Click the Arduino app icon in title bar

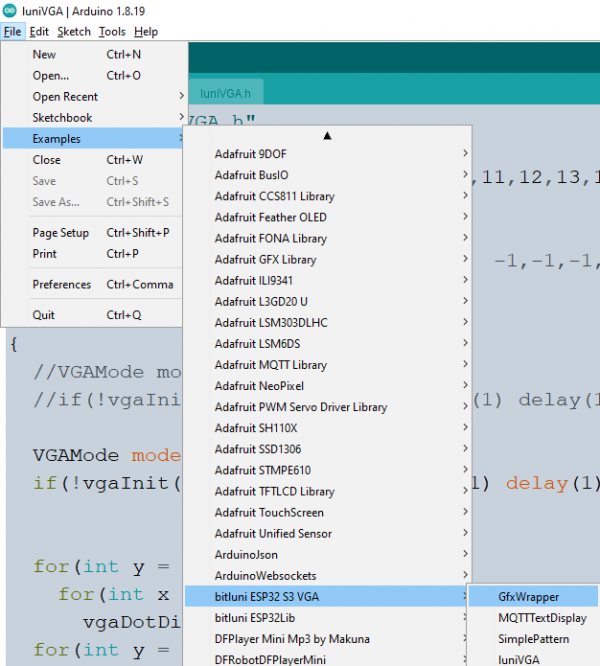(10, 10)
